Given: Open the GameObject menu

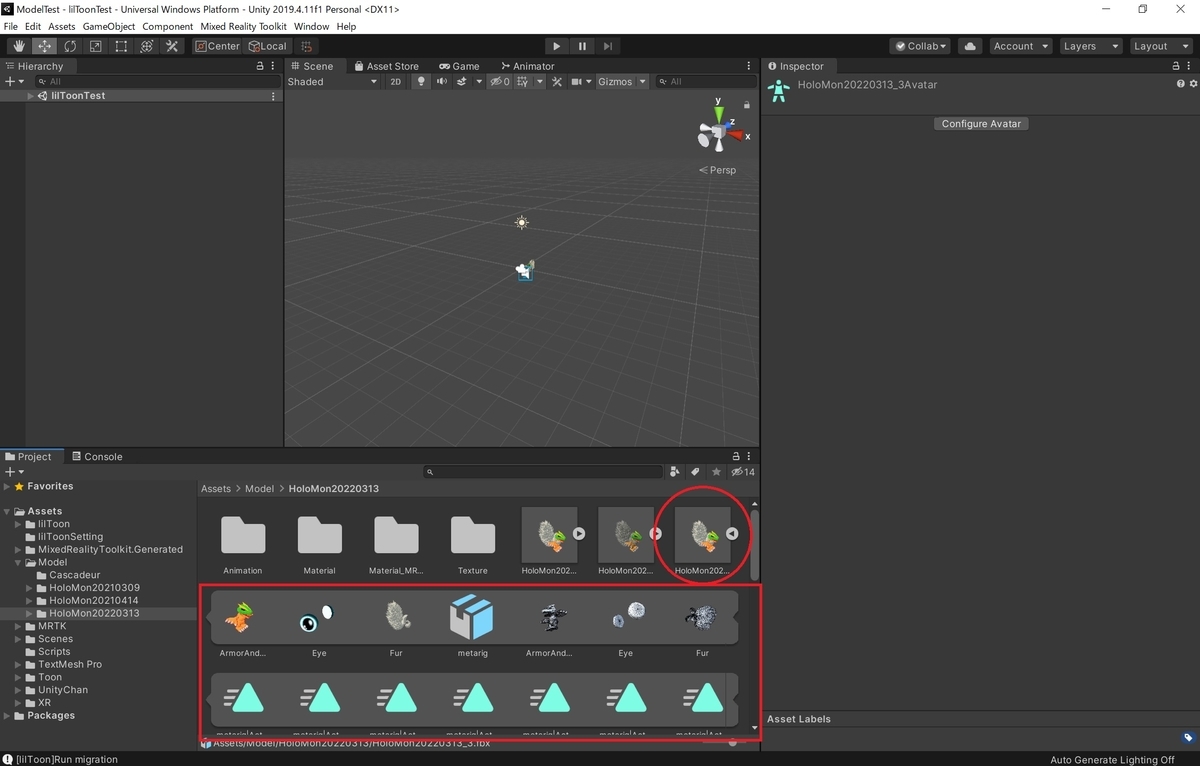Looking at the screenshot, I should (x=108, y=26).
